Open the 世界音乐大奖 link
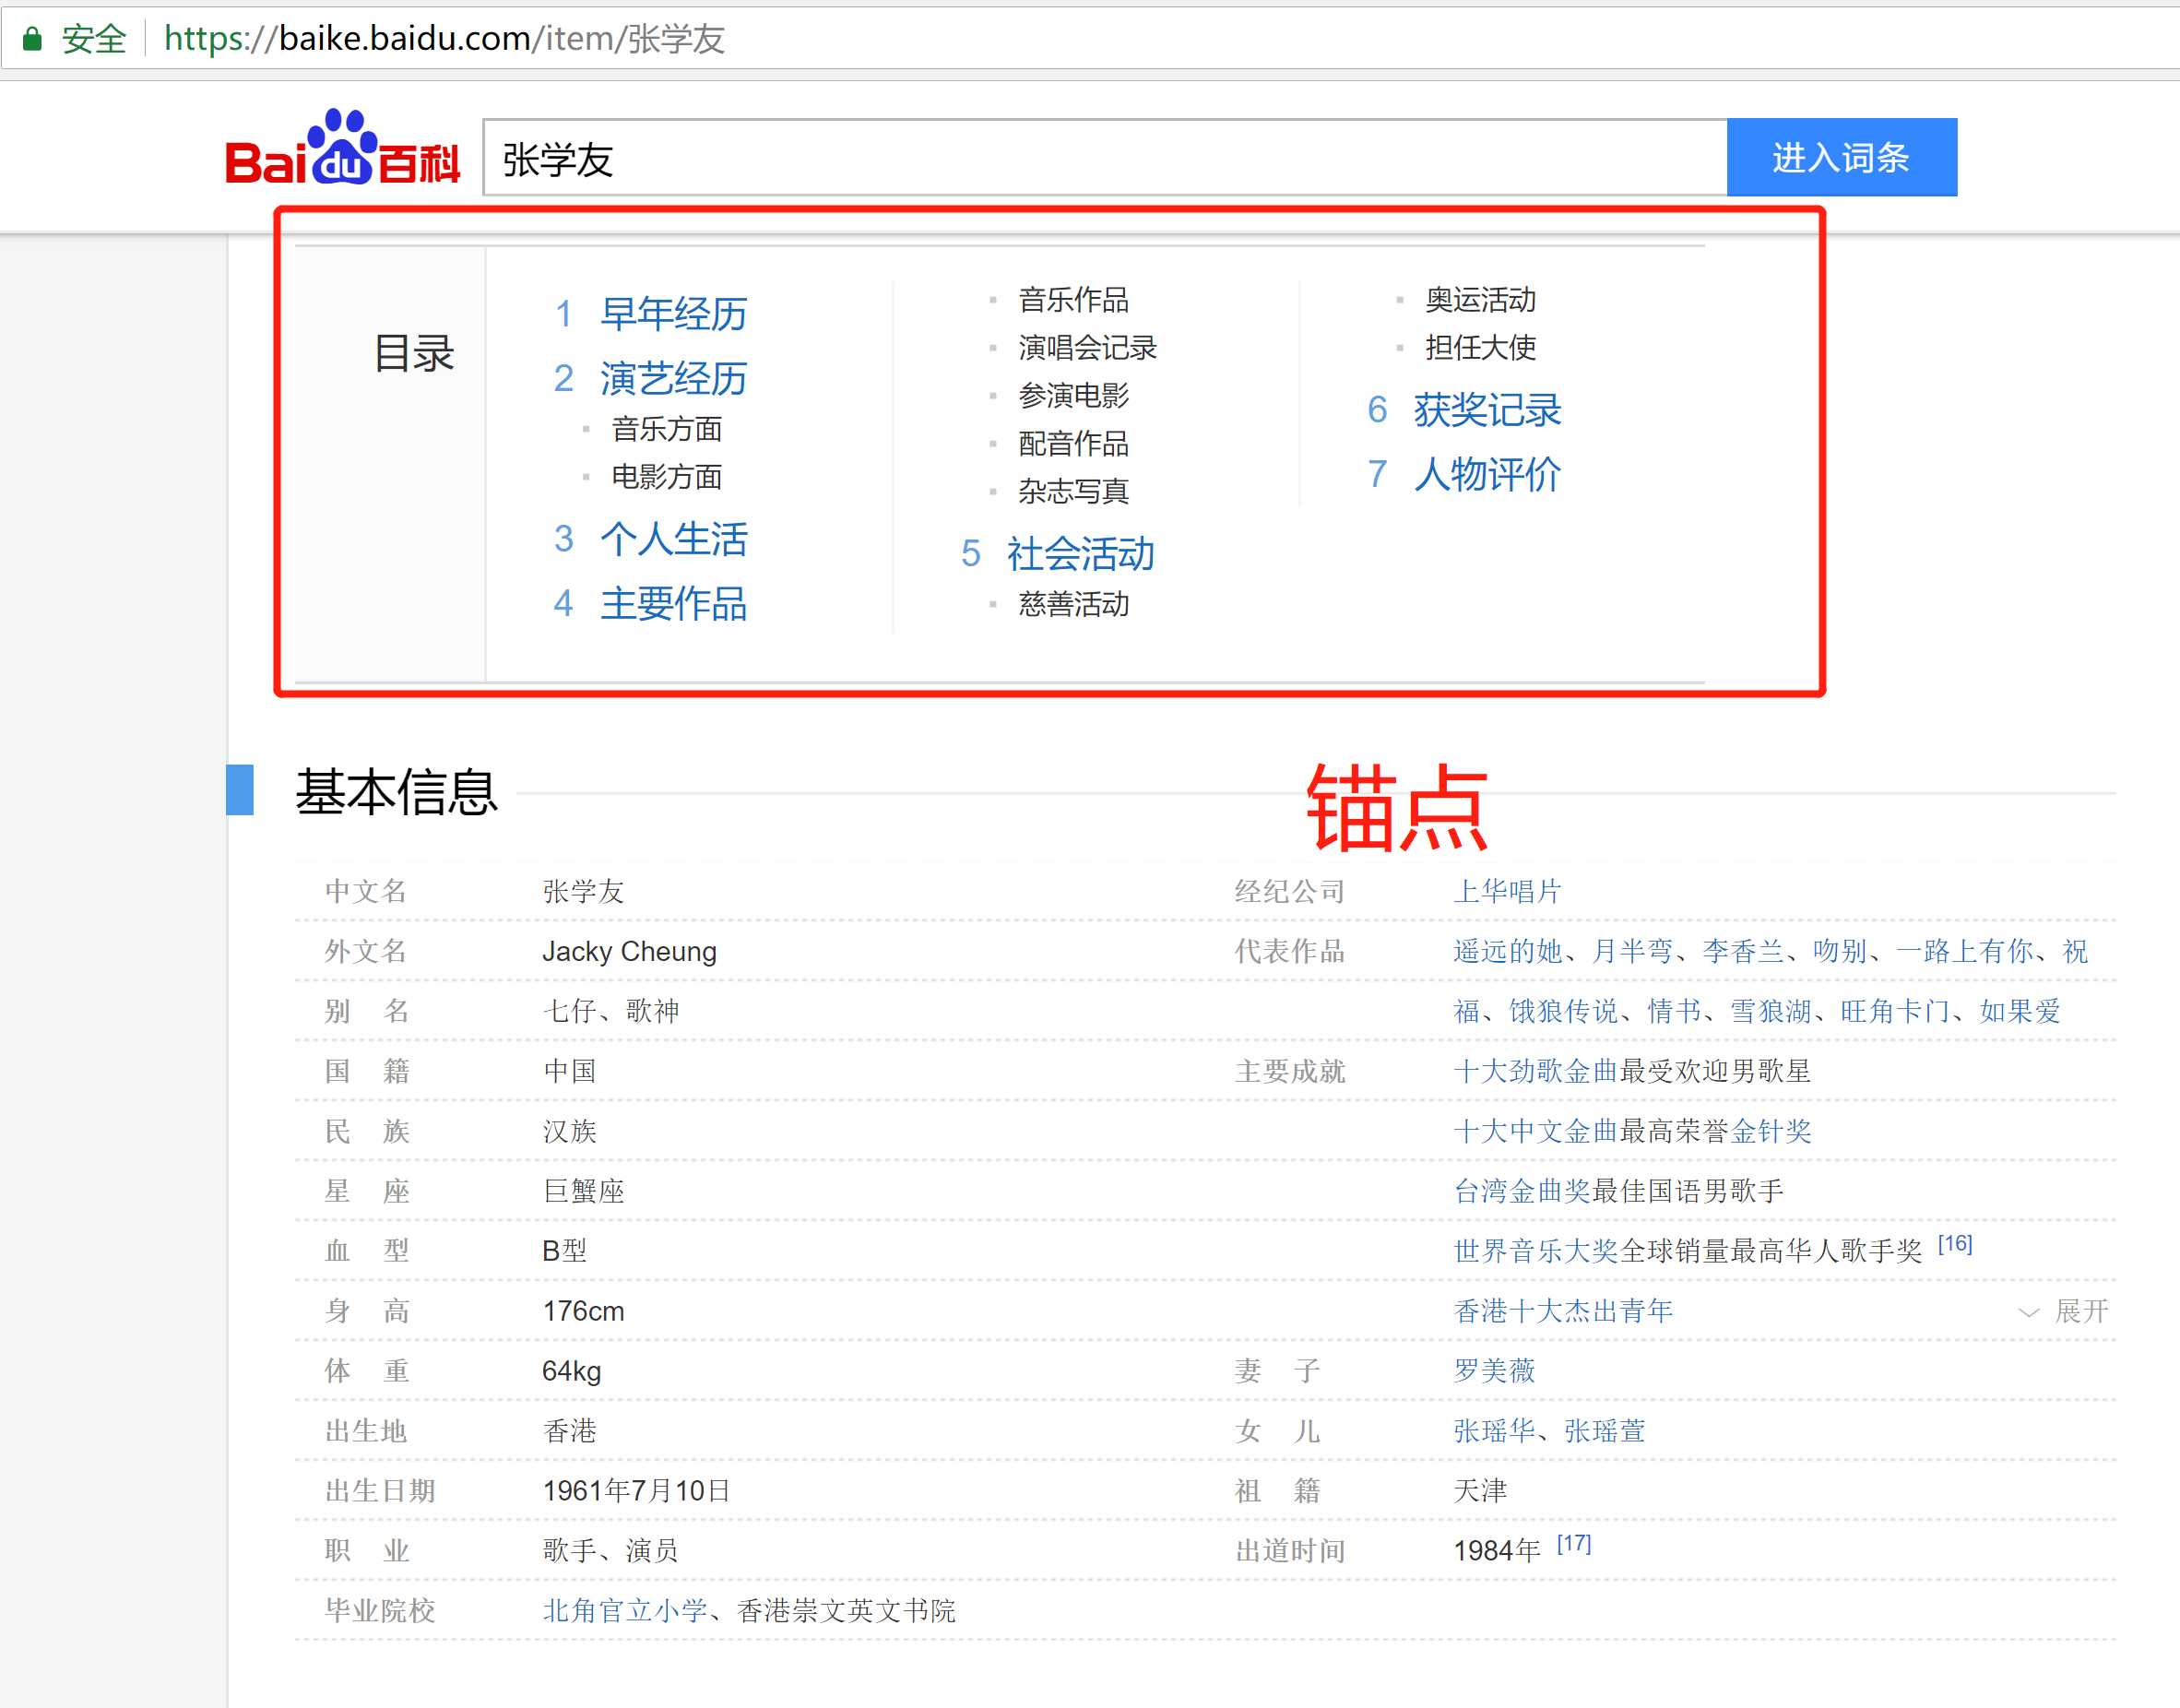The width and height of the screenshot is (2180, 1708). [x=1535, y=1251]
